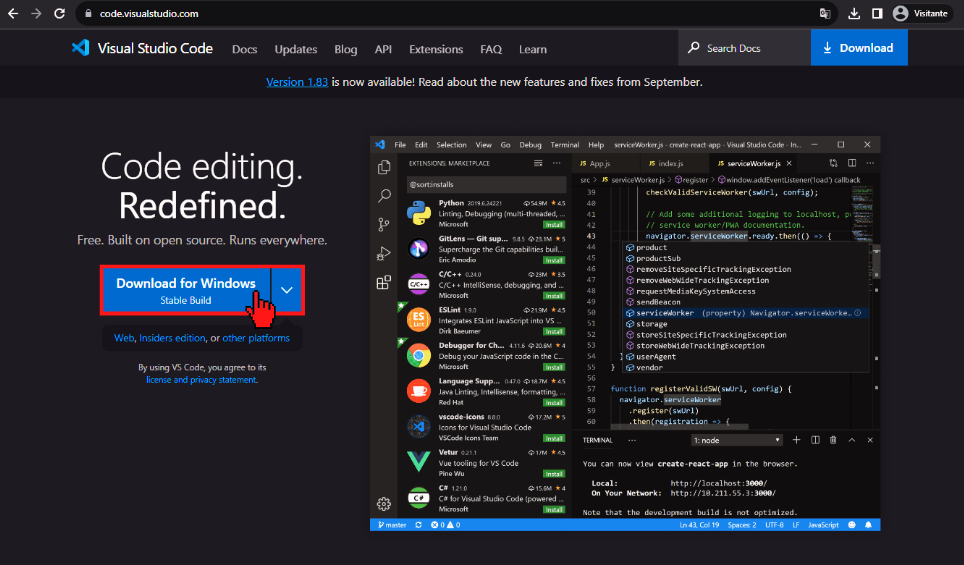This screenshot has height=565, width=964.
Task: Click the browser back arrow
Action: tap(13, 14)
